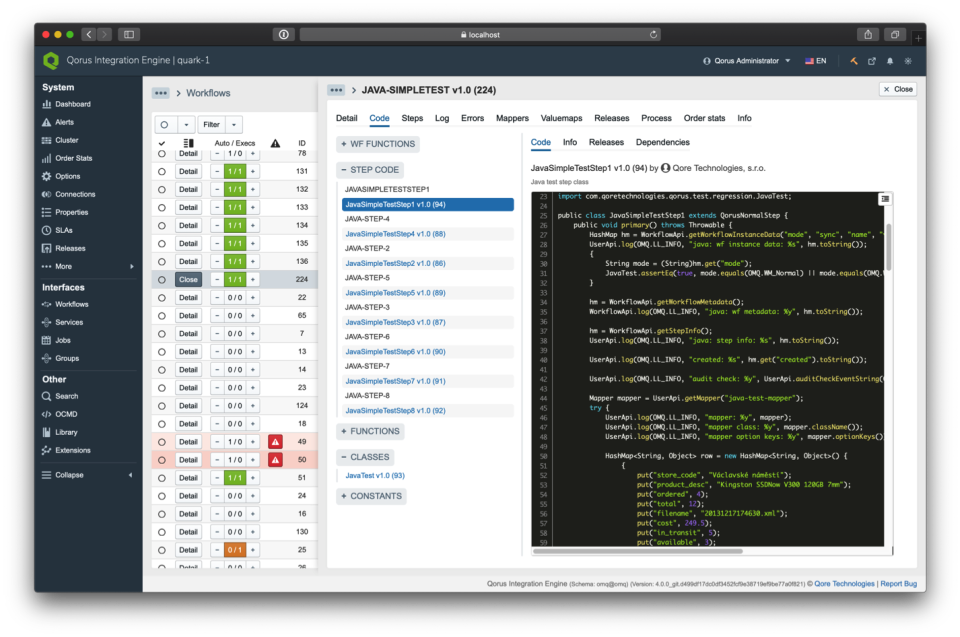This screenshot has height=637, width=960.
Task: Open the external link icon in the header
Action: (872, 61)
